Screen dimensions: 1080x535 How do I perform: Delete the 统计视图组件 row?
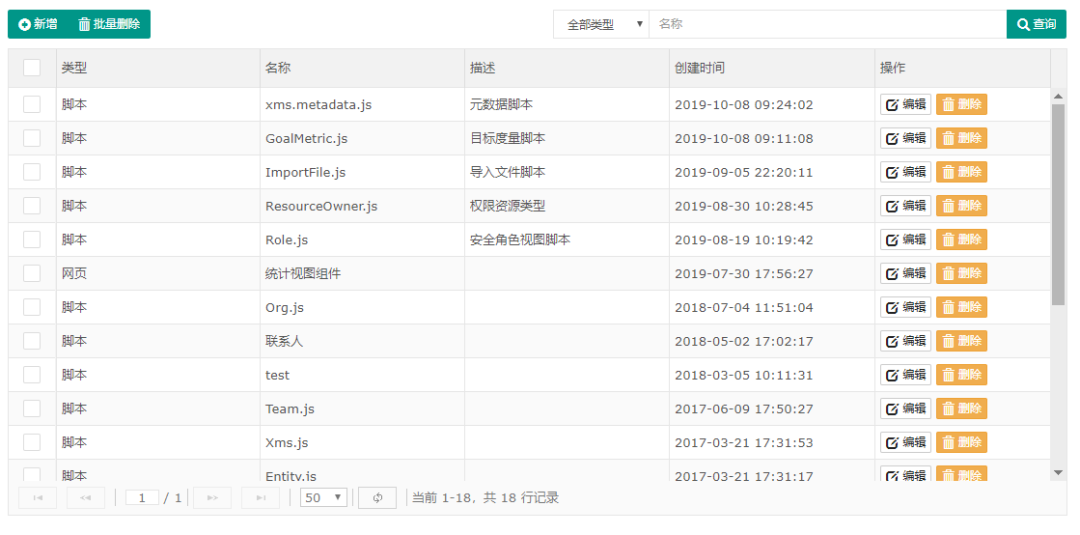(962, 273)
